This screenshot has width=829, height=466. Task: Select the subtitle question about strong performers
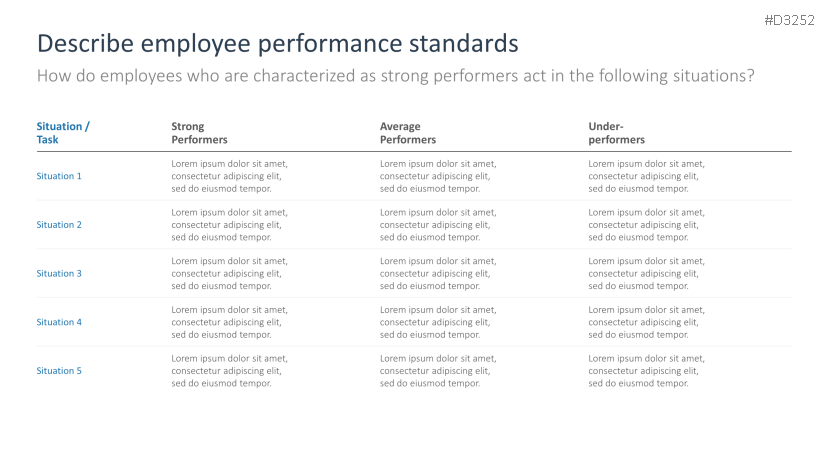click(395, 76)
